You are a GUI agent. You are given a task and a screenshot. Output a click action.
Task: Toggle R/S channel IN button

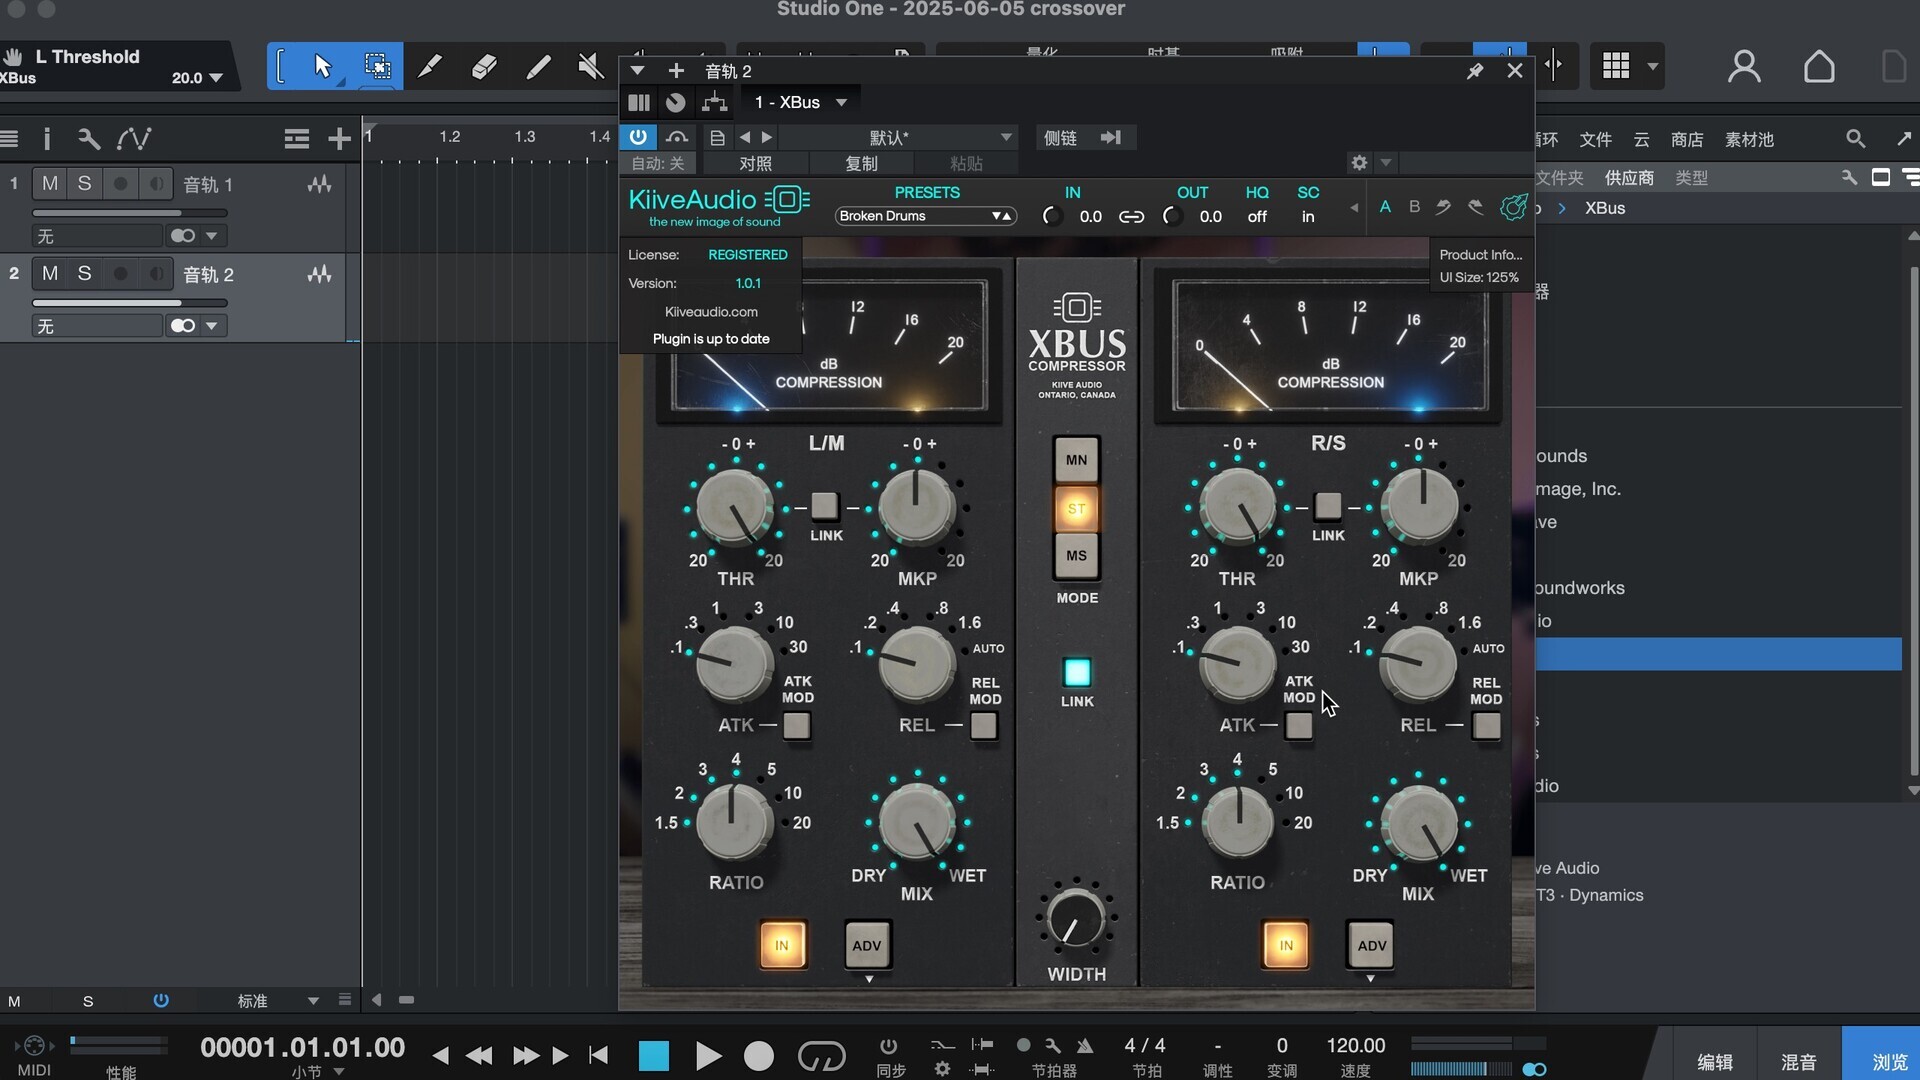coord(1286,945)
